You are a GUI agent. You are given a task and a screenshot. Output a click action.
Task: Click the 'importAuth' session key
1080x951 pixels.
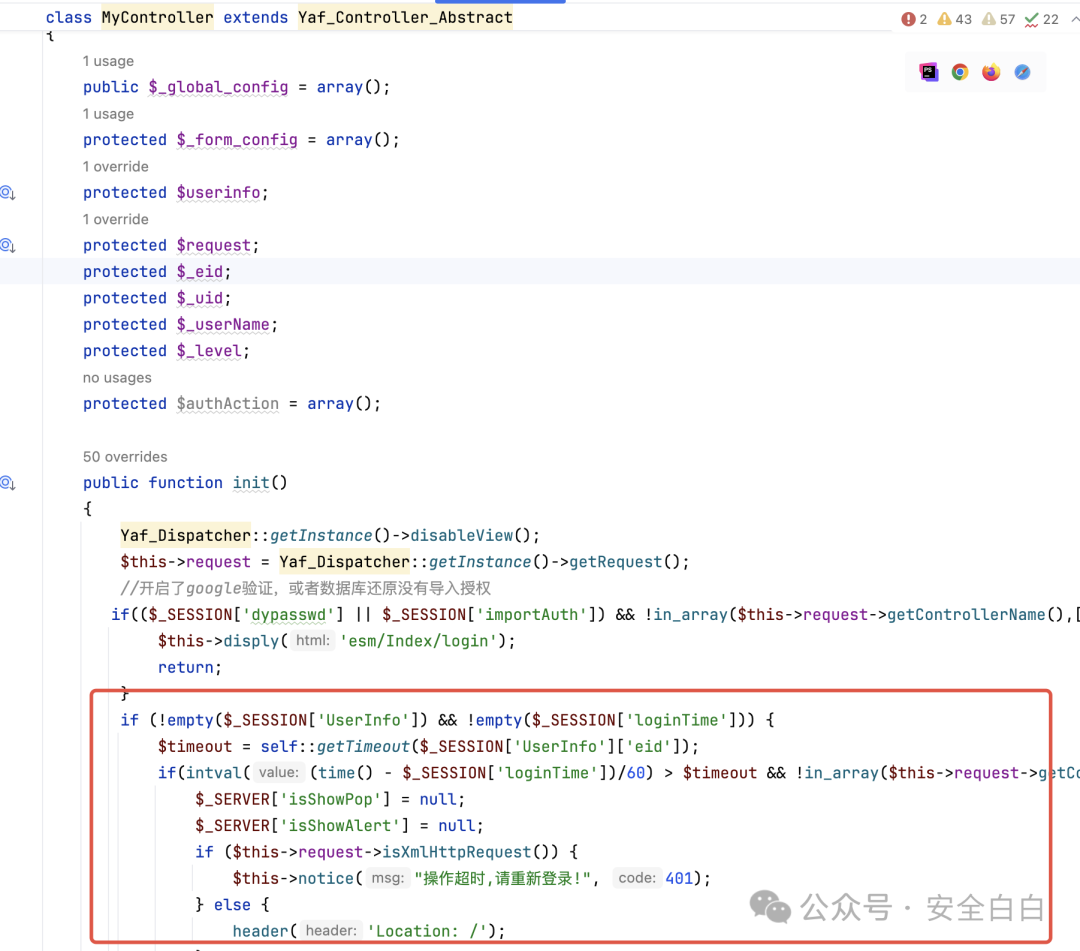tap(531, 614)
